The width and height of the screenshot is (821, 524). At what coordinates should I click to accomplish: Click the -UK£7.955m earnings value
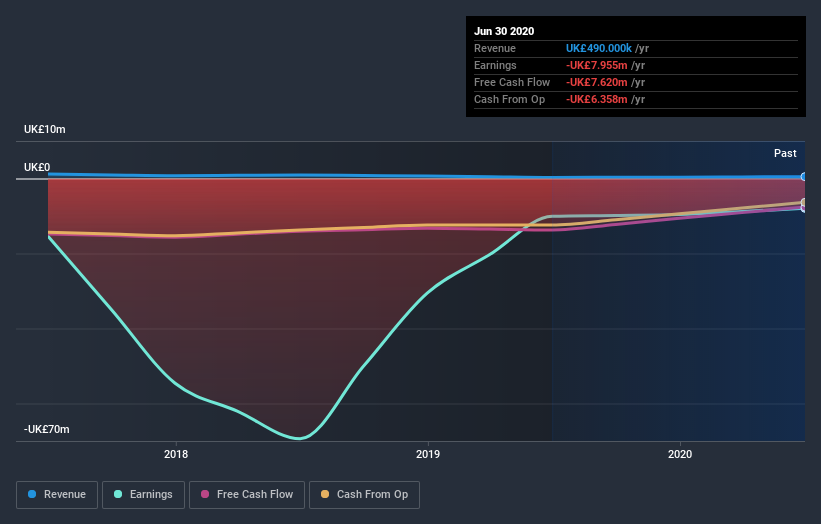[x=596, y=65]
